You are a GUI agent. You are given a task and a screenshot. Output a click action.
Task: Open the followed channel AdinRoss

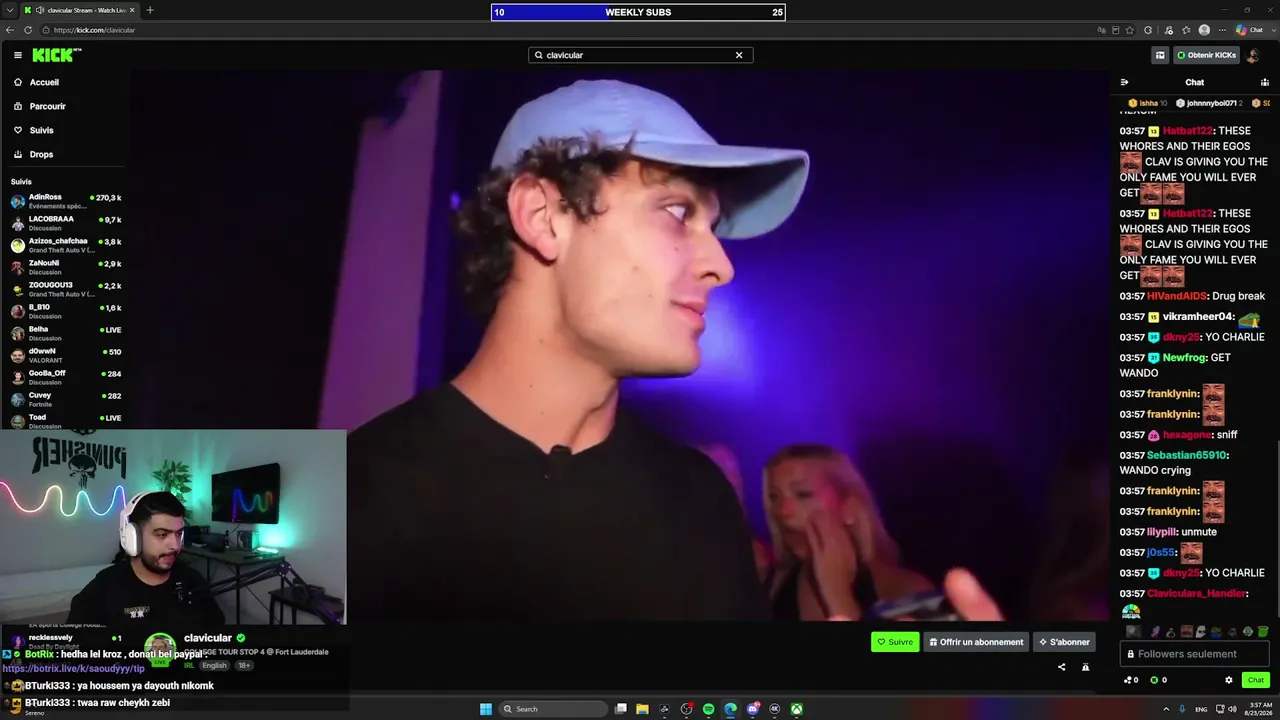tap(66, 201)
